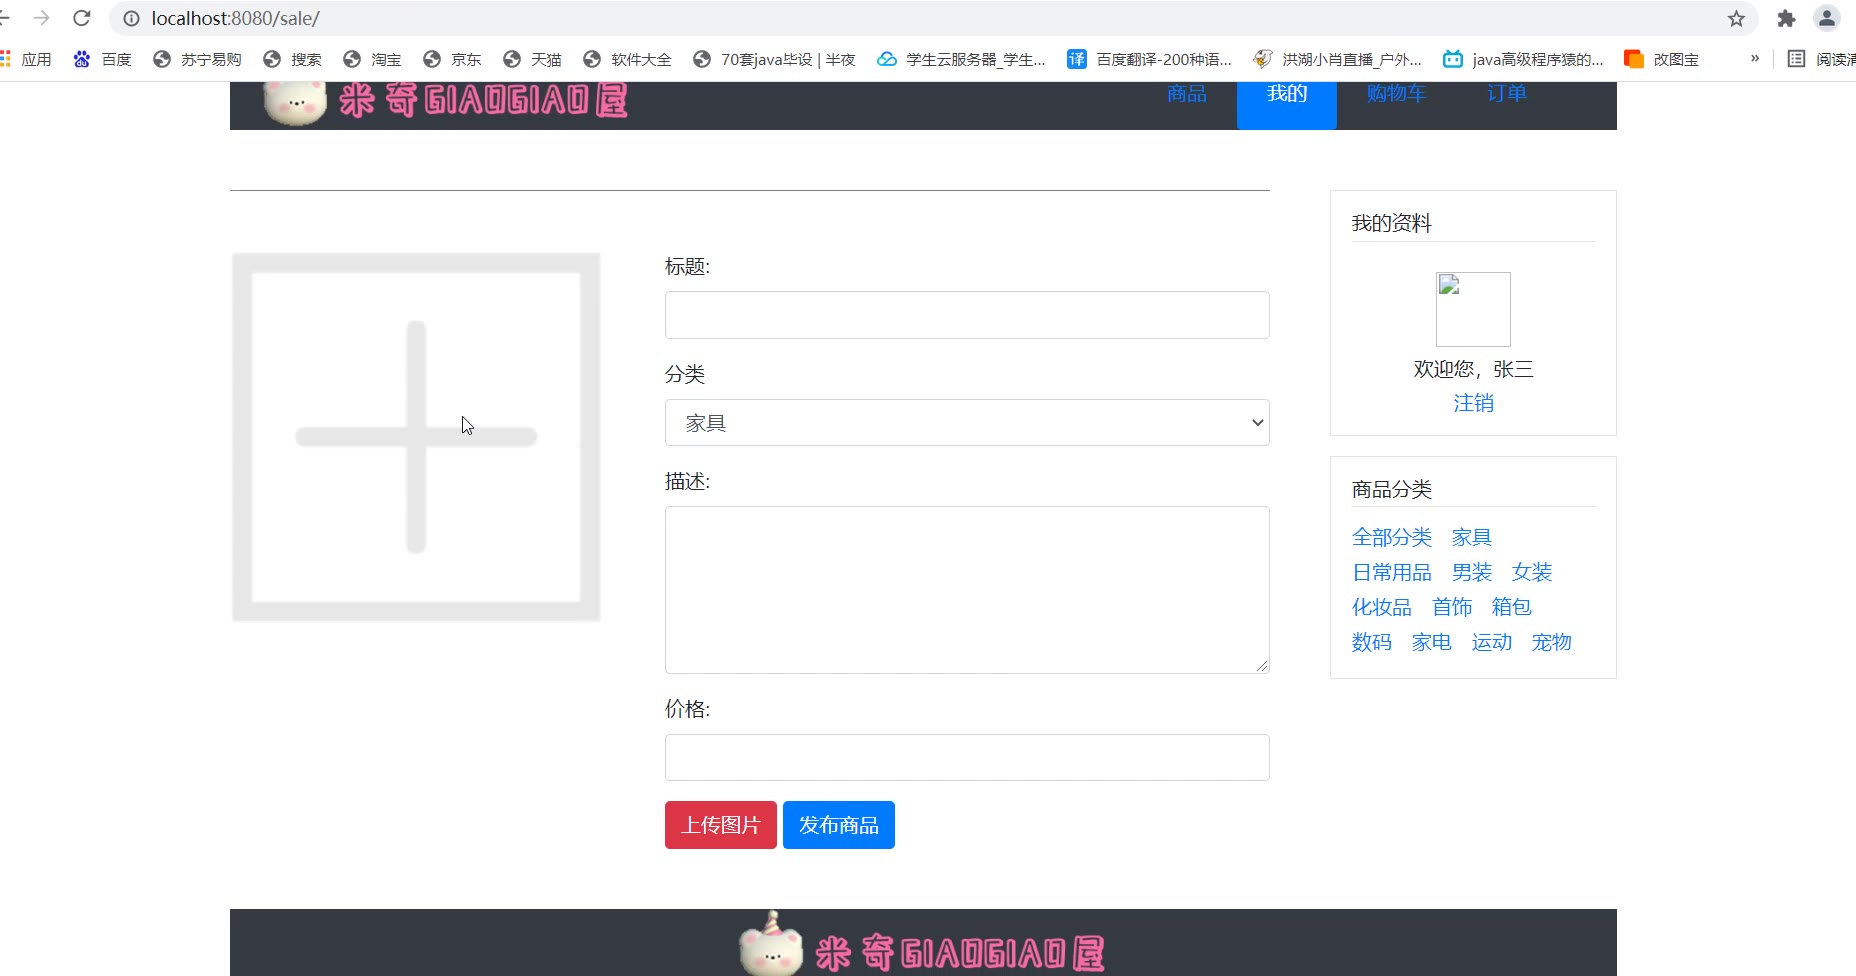Select the 首饰 category link
The height and width of the screenshot is (976, 1856).
pos(1452,607)
